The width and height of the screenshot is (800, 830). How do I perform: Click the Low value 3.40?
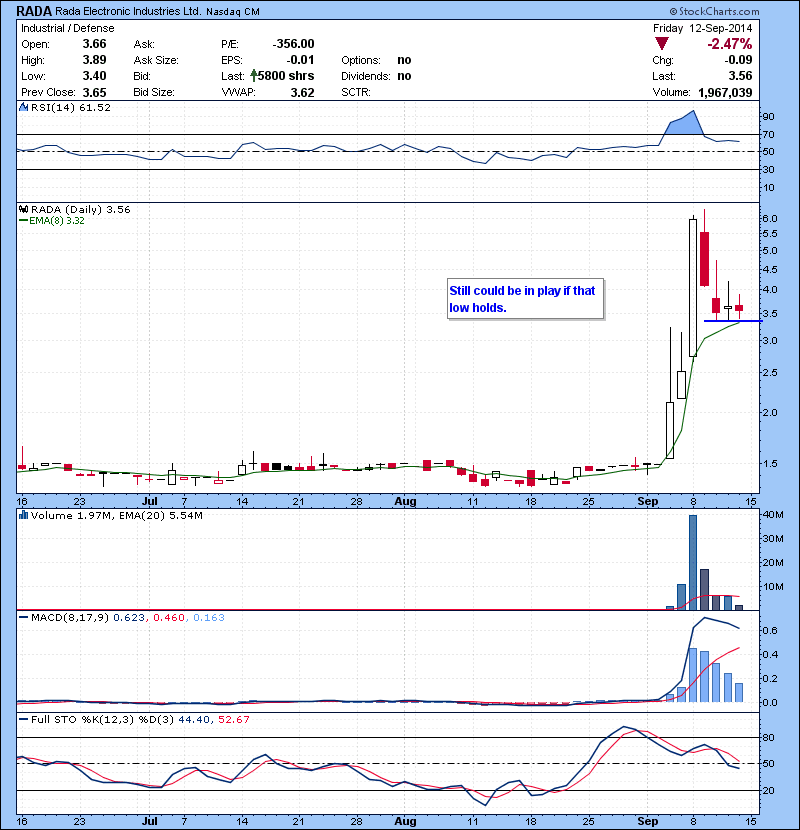pos(94,76)
